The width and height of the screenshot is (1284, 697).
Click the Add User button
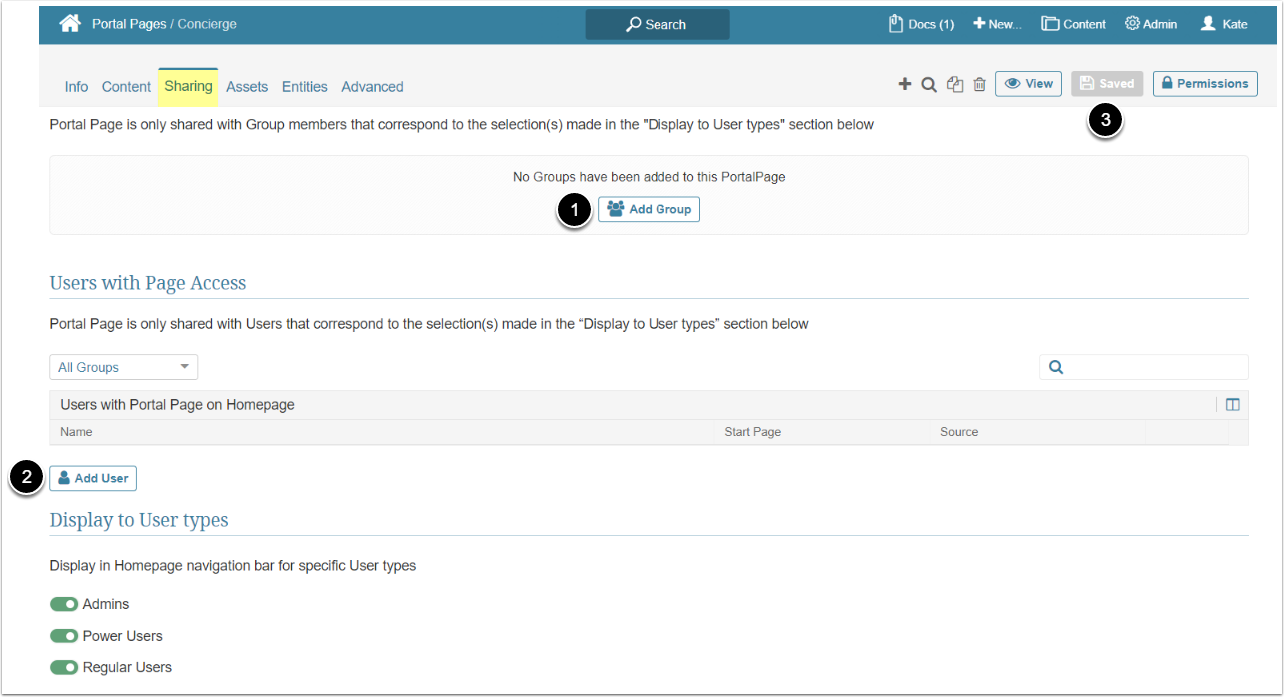tap(93, 478)
